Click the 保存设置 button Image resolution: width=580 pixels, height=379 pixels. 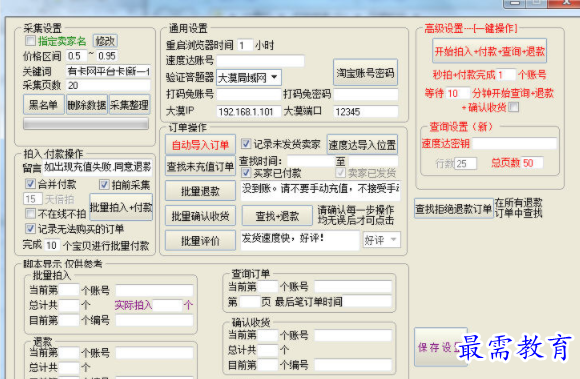[441, 347]
